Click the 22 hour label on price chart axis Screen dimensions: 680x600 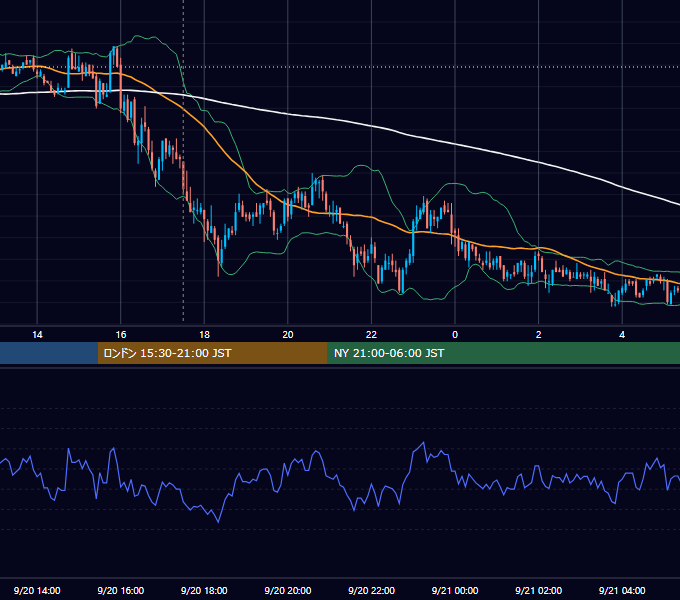tap(371, 335)
